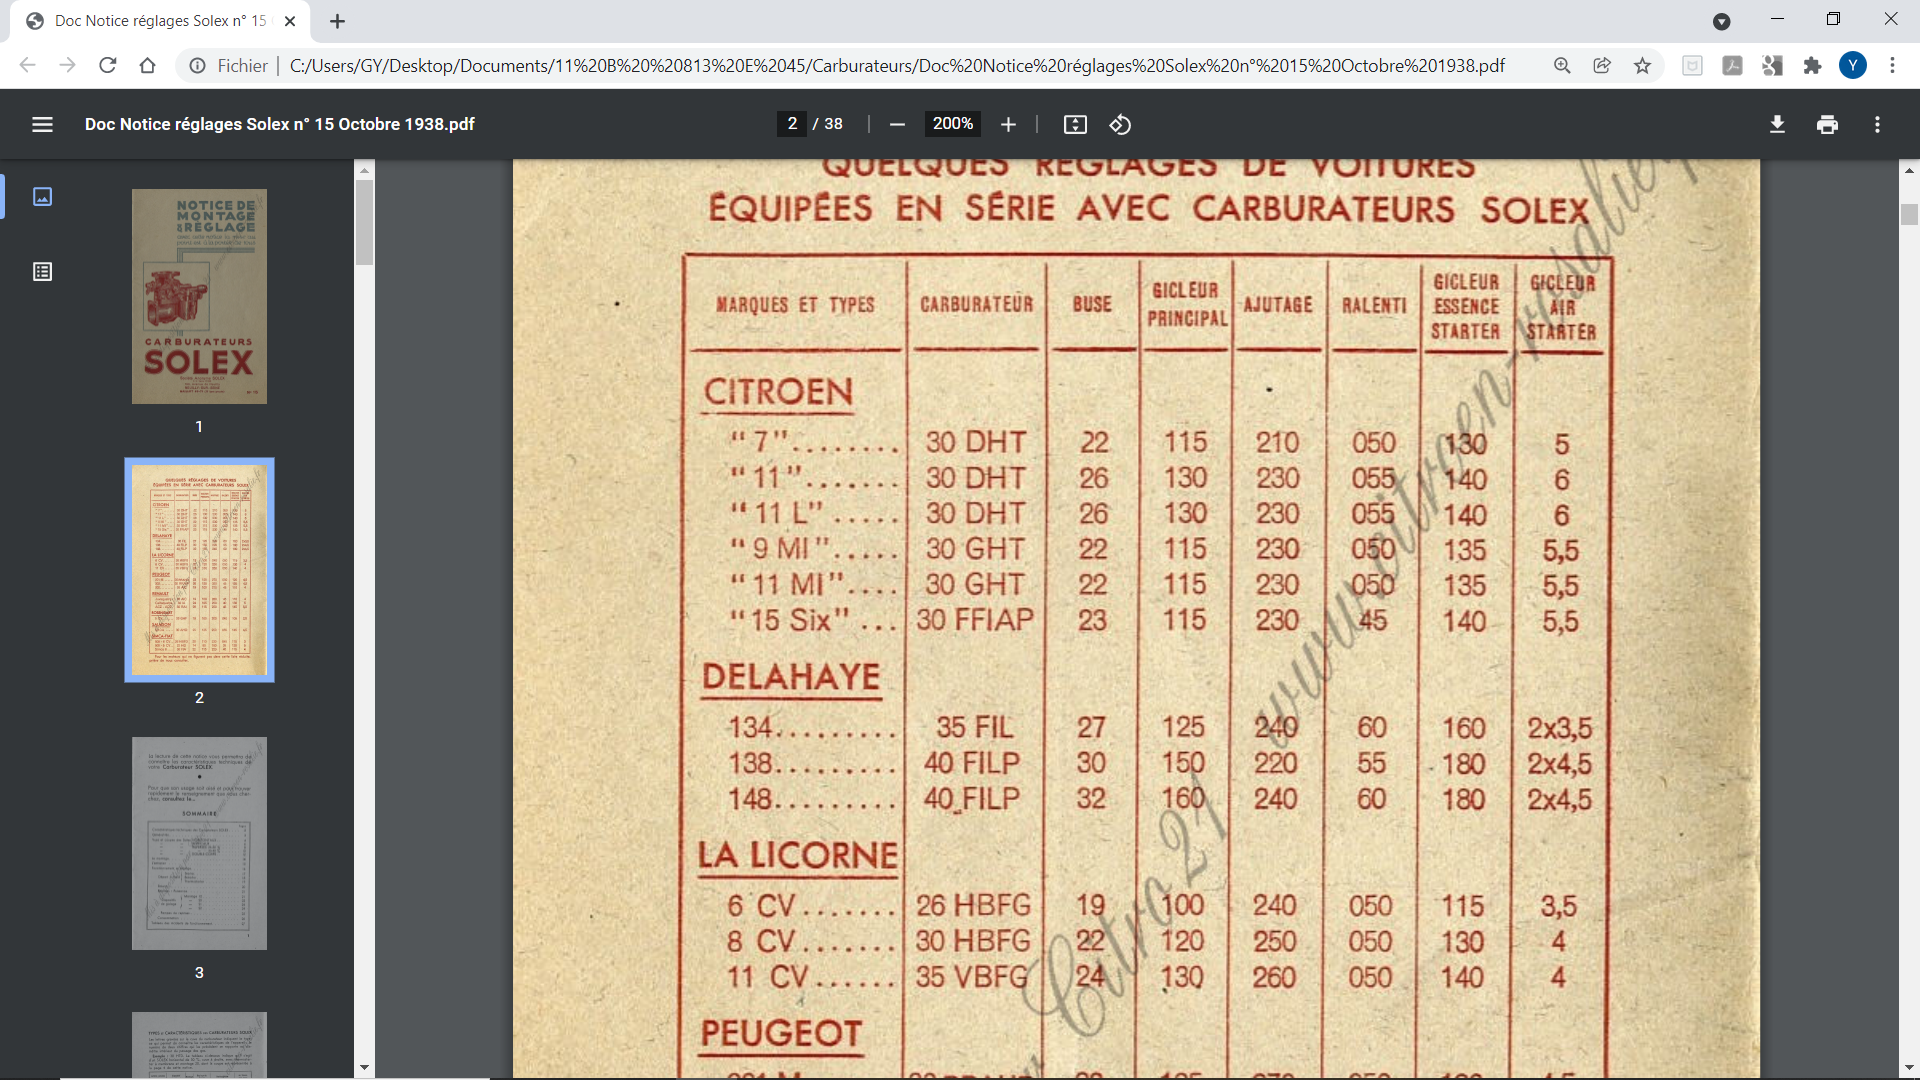
Task: Go forward in browser history
Action: coord(67,65)
